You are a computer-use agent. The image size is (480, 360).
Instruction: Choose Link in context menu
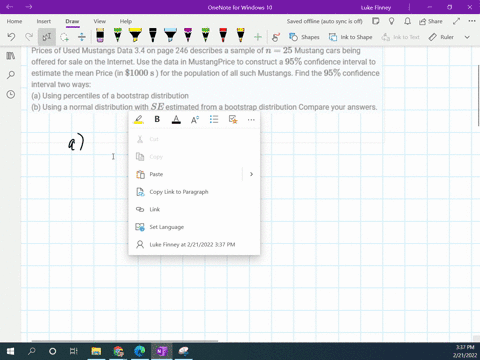coord(194,209)
